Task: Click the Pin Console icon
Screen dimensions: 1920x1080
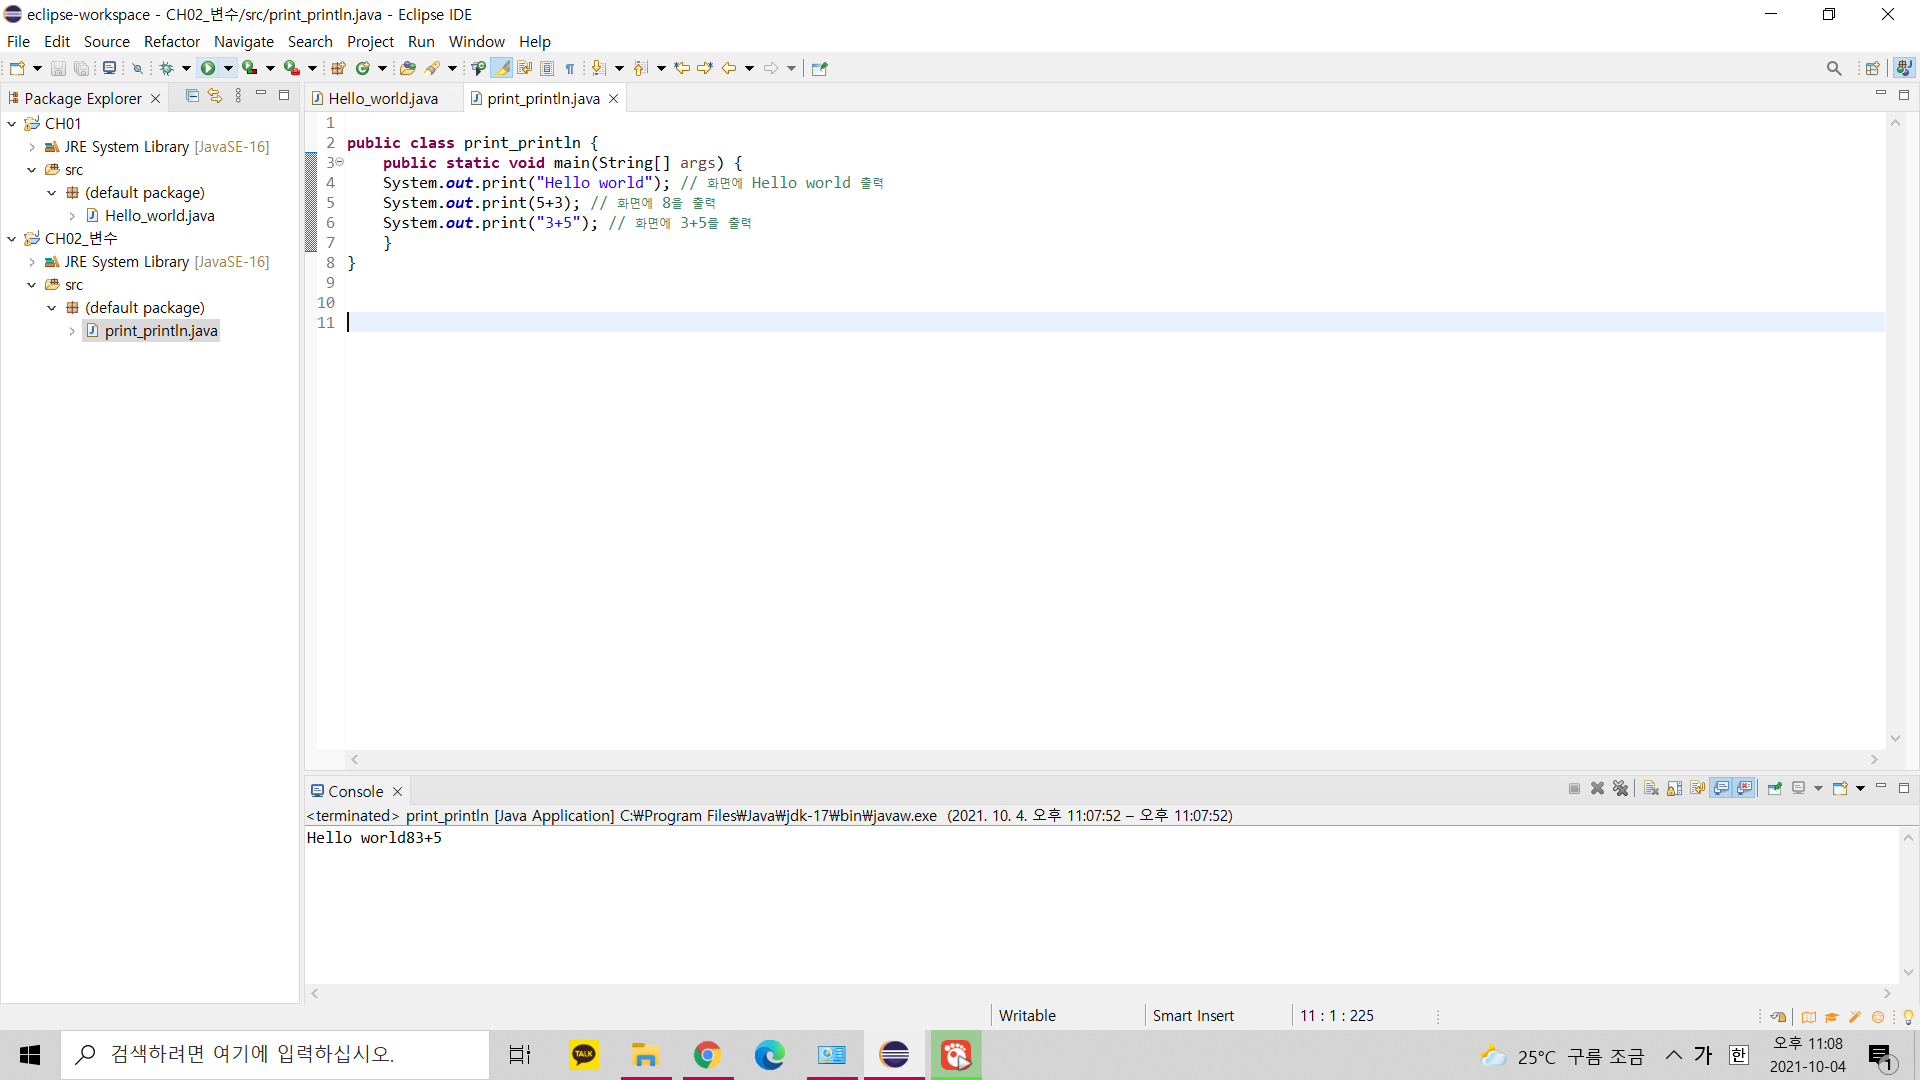Action: tap(1774, 788)
